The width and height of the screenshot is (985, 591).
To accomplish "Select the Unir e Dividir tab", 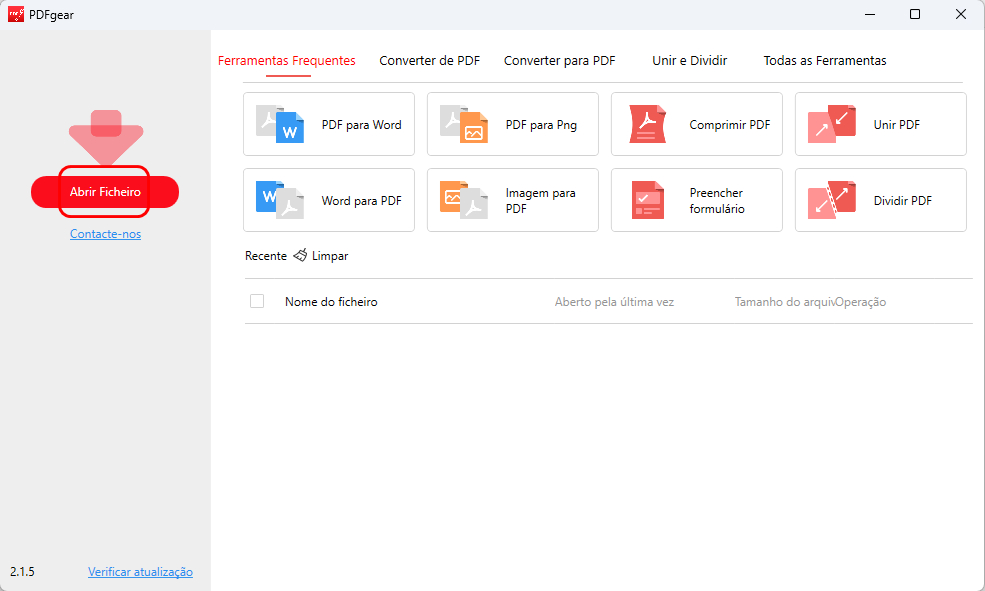I will 689,61.
